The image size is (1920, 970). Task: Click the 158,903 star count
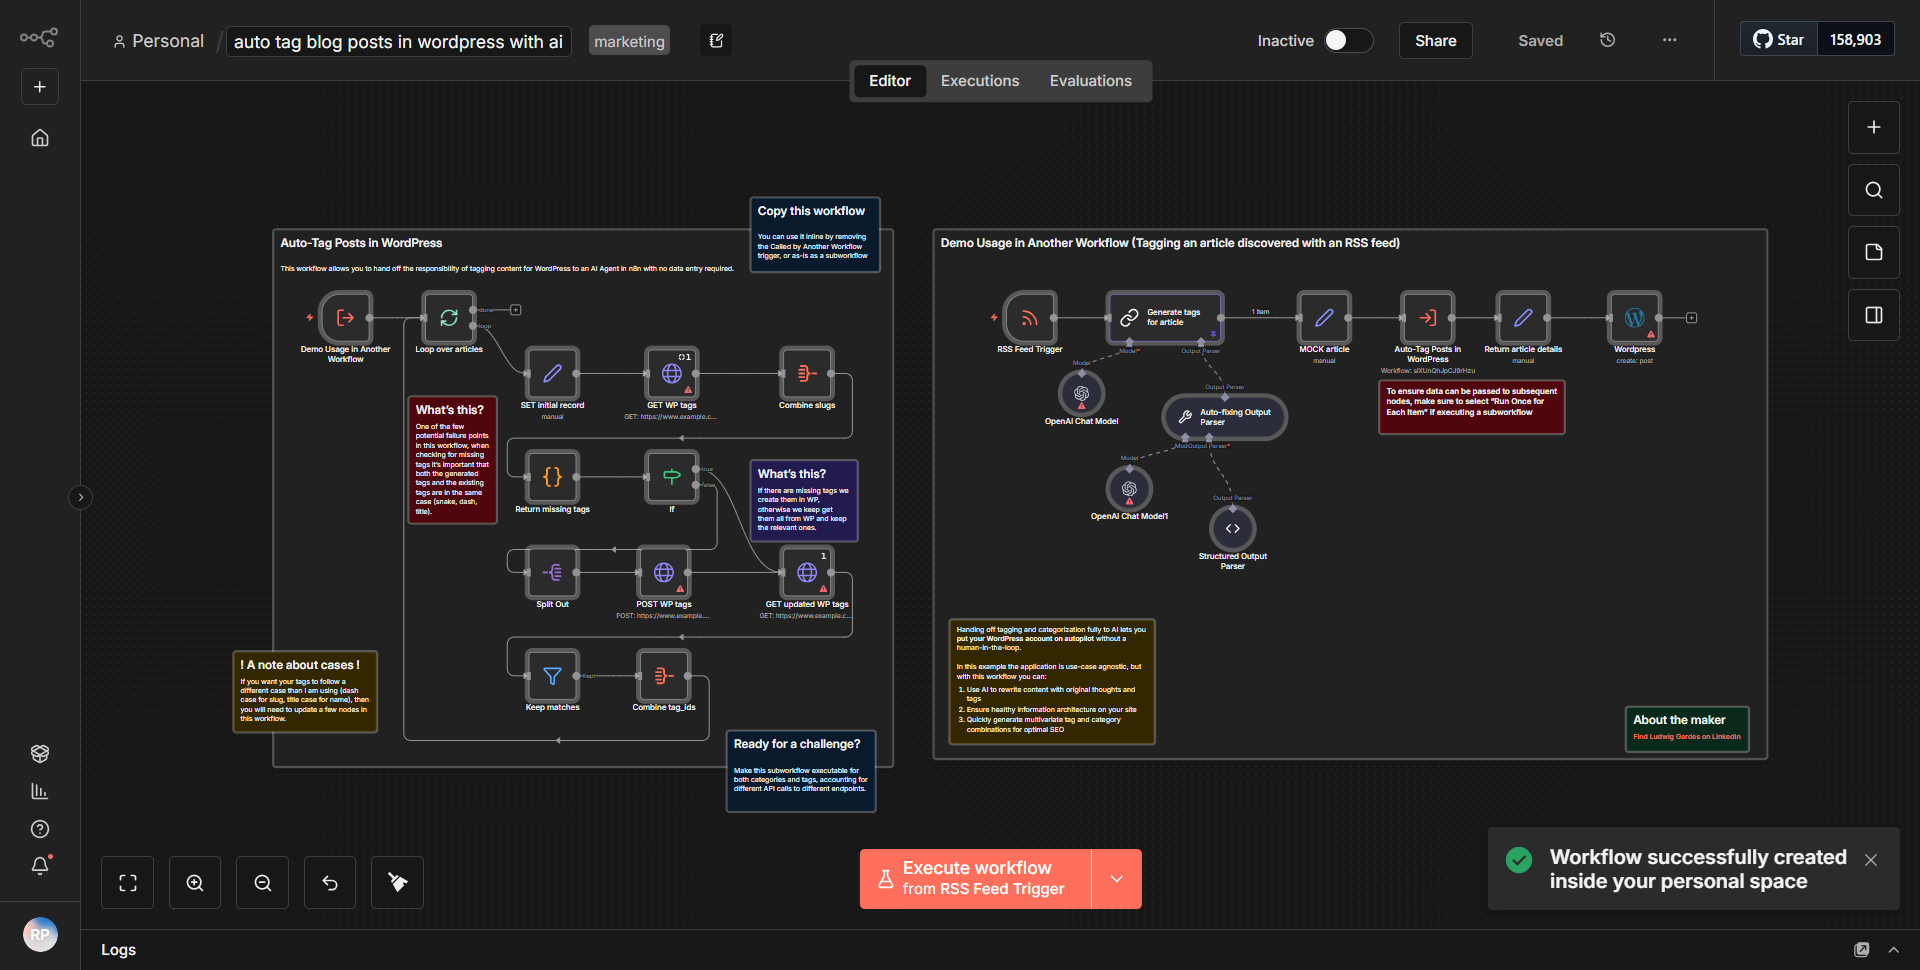click(x=1855, y=40)
